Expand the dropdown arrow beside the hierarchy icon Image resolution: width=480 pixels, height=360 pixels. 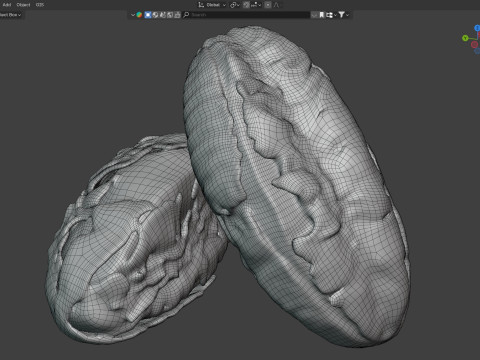[335, 15]
